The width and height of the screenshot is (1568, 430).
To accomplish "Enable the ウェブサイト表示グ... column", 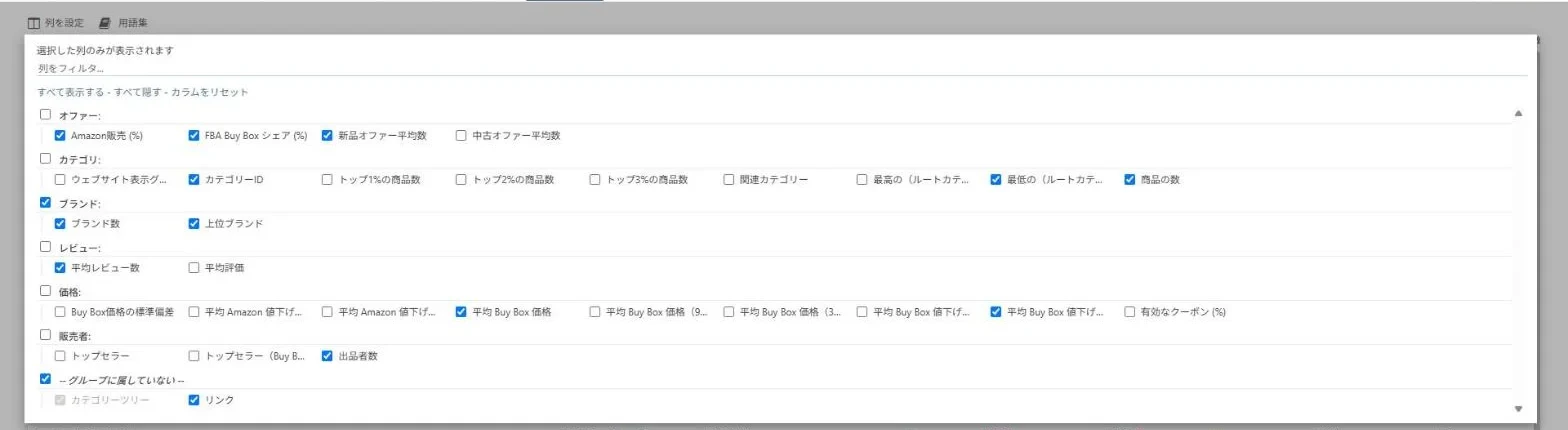I will 60,179.
